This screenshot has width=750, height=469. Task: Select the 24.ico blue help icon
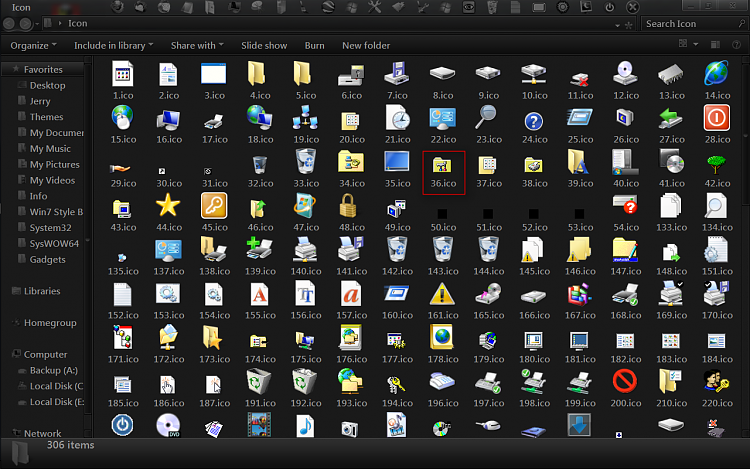(x=534, y=121)
